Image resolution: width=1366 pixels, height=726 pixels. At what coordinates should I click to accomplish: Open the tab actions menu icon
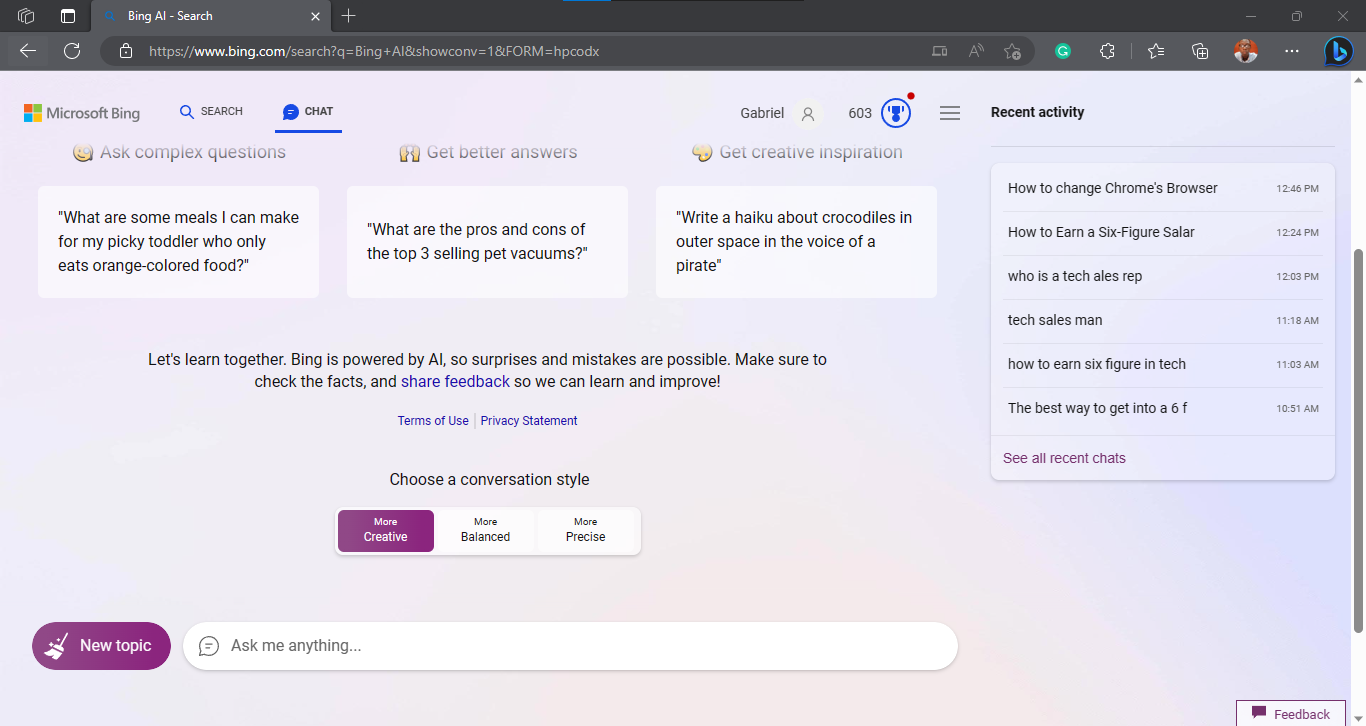(68, 16)
